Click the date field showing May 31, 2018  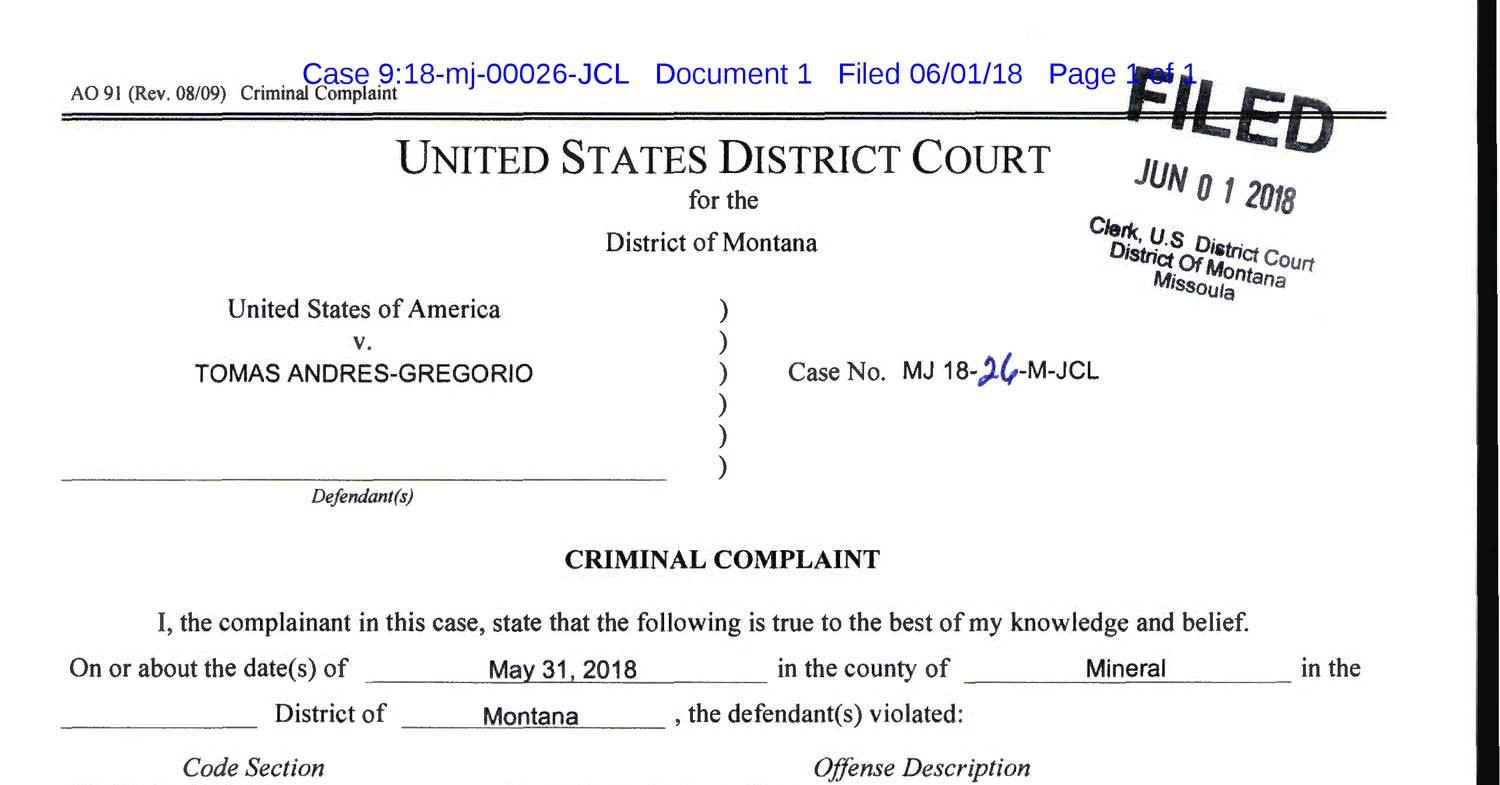click(x=562, y=669)
